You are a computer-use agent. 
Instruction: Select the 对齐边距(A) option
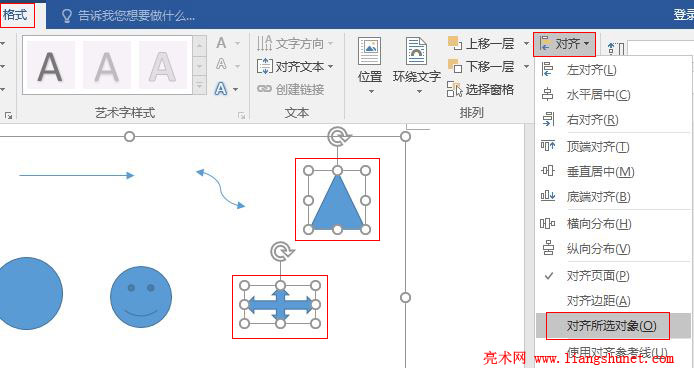pos(612,301)
